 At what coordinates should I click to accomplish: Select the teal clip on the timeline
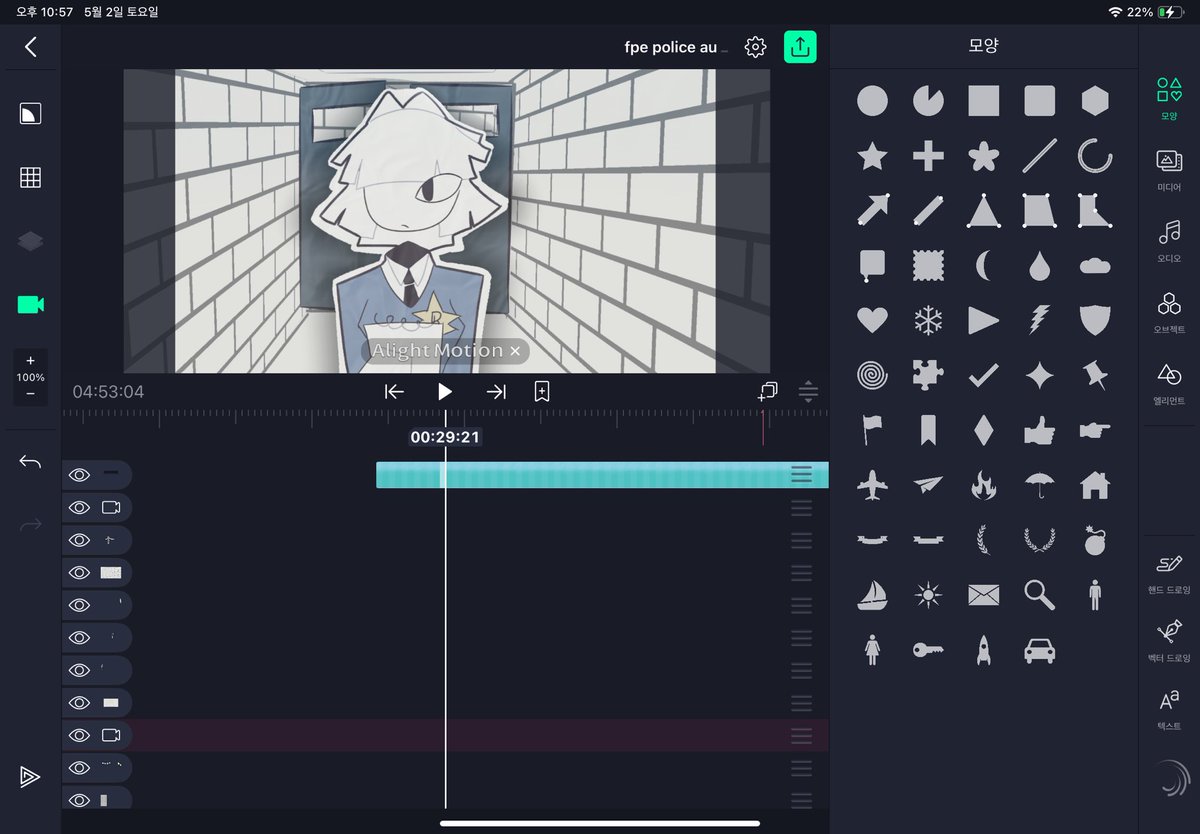click(602, 475)
